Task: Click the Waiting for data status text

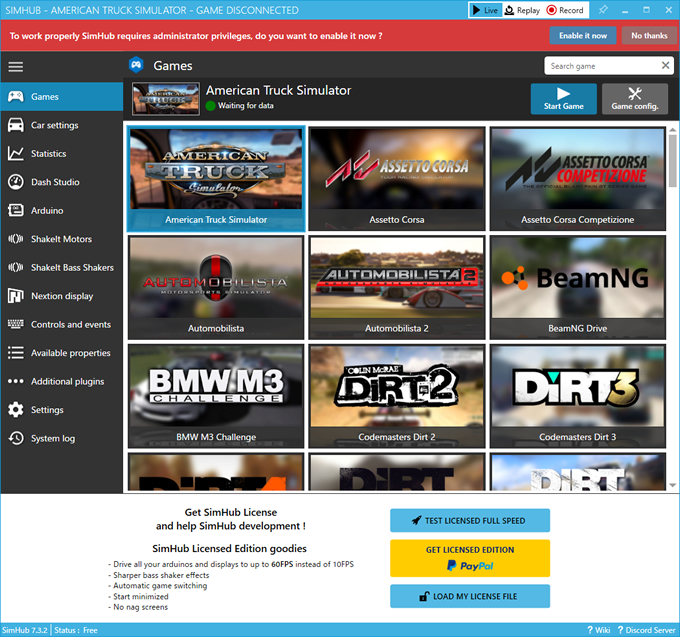Action: pos(245,105)
